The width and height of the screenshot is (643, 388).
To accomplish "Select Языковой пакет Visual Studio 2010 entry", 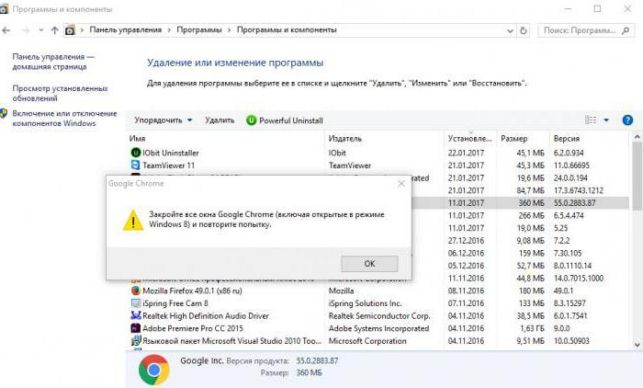I will 377,341.
